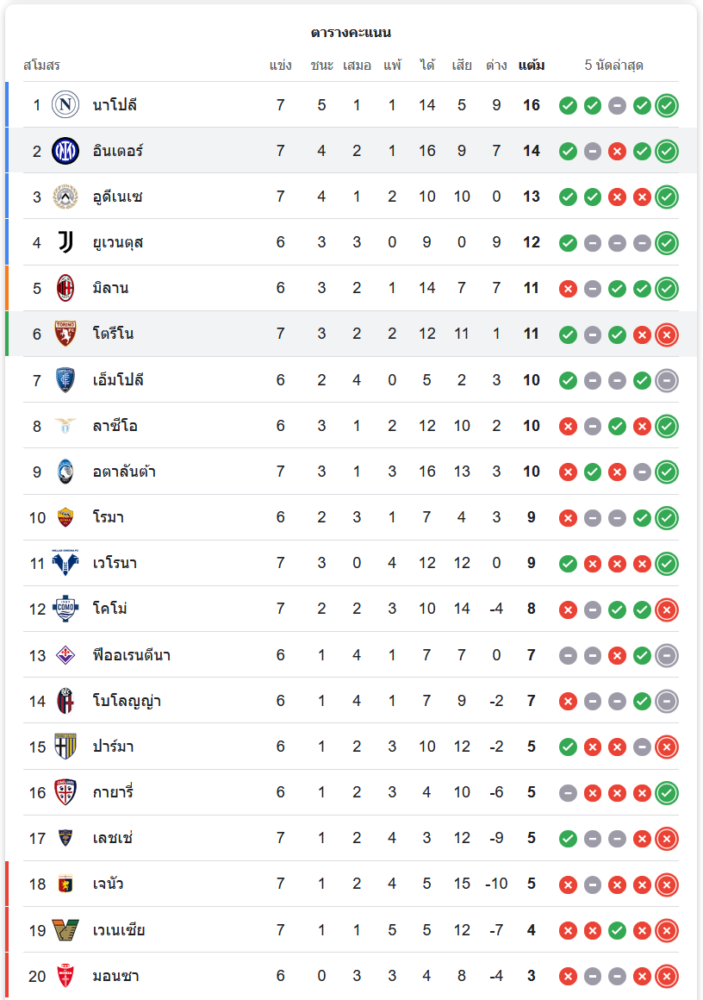Click the Genoa club crest

click(x=65, y=884)
